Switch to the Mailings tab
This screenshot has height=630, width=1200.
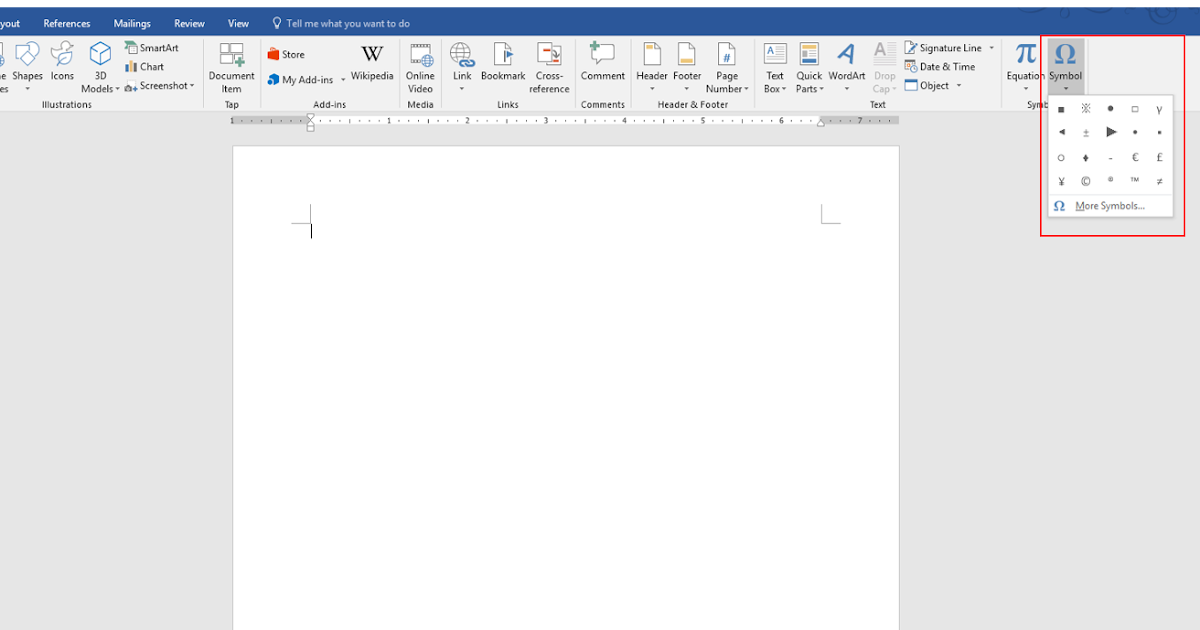coord(131,22)
